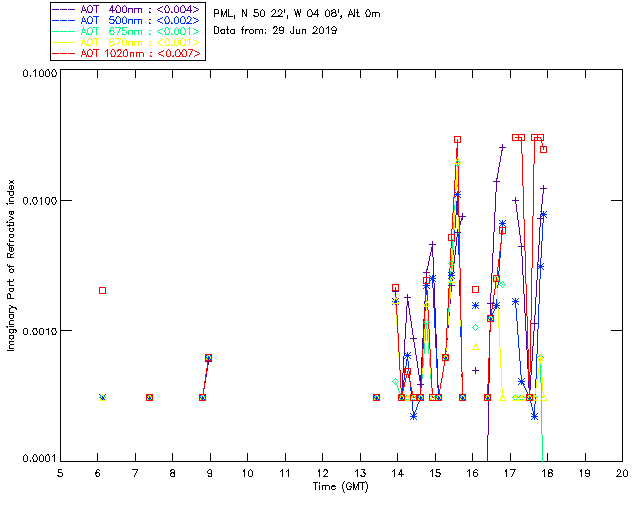Click the 'Time (GMT)' x-axis title
640x512 pixels.
coord(340,486)
